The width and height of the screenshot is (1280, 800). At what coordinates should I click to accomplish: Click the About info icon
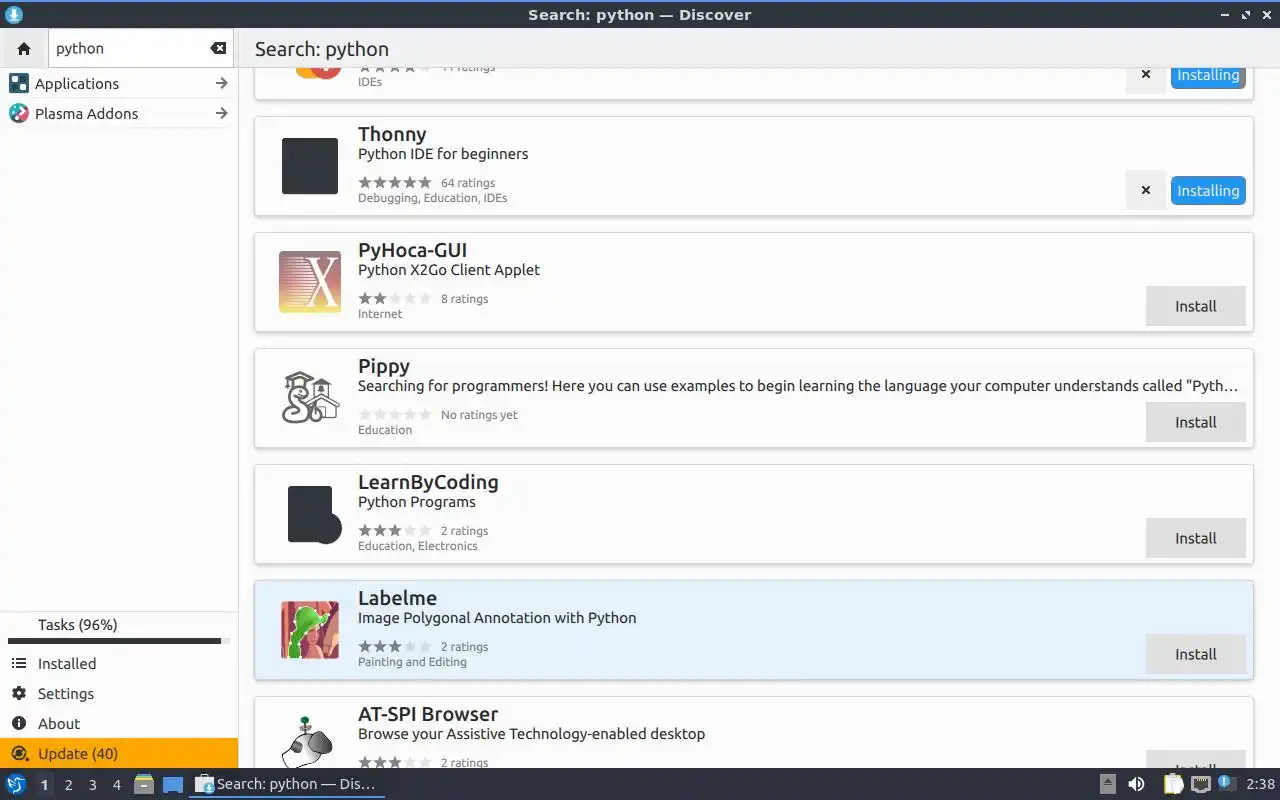[19, 723]
